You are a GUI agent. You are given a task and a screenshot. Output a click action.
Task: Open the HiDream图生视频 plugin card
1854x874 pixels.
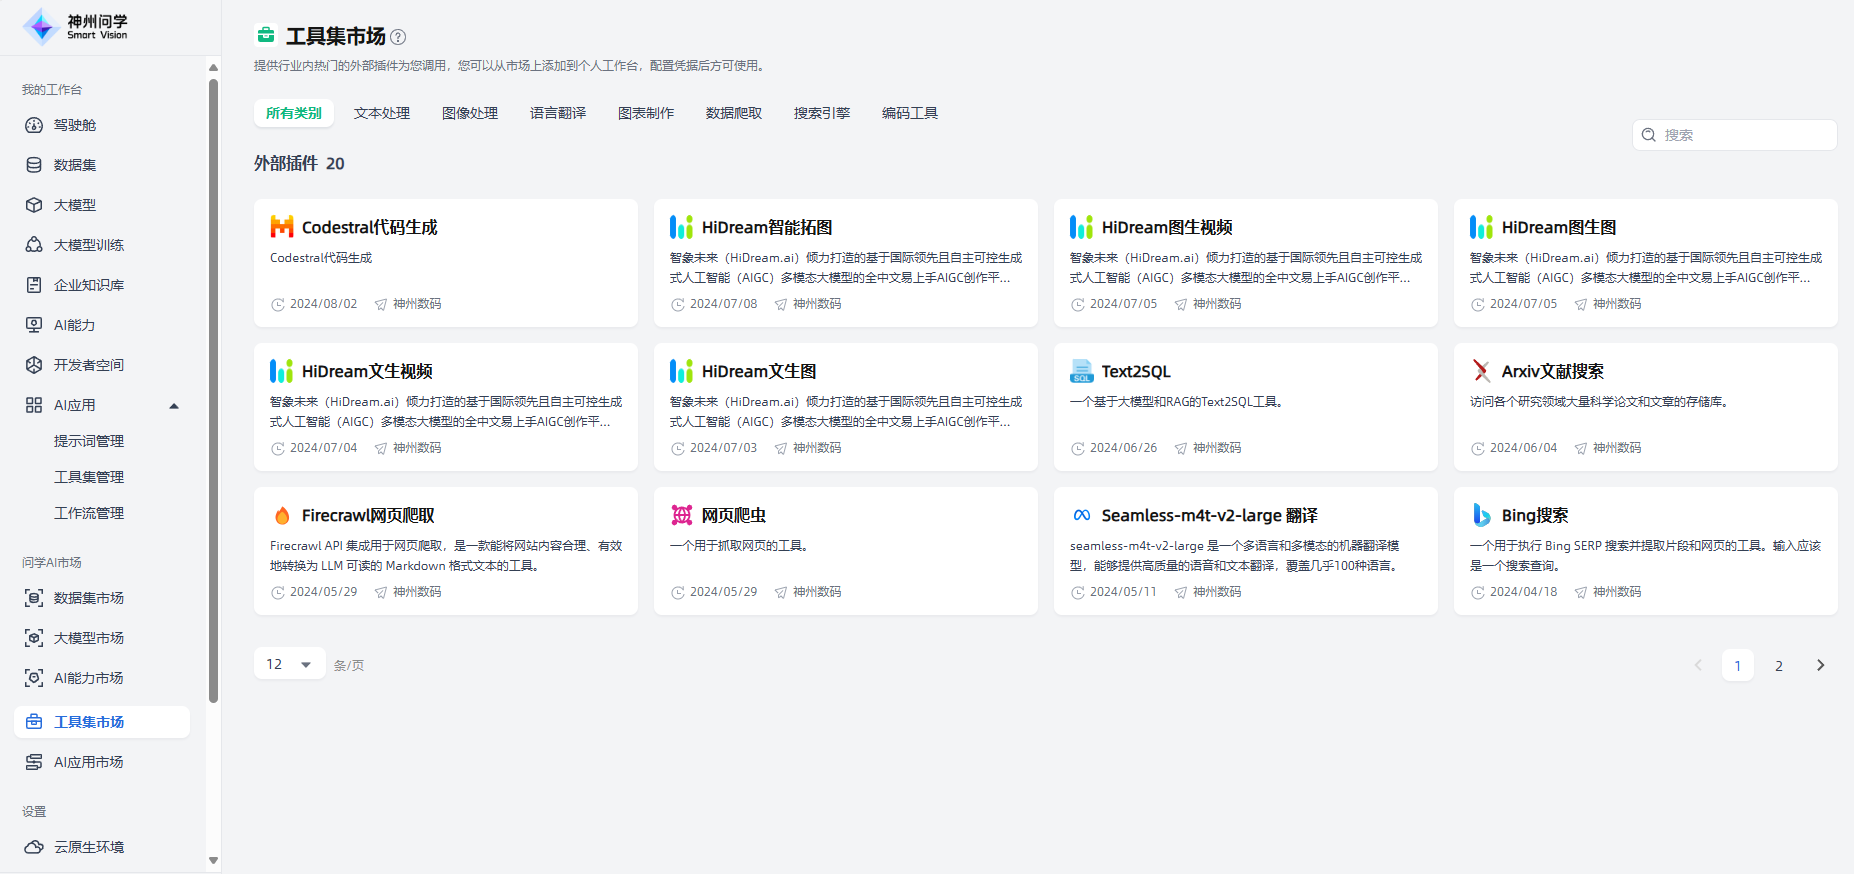1246,263
